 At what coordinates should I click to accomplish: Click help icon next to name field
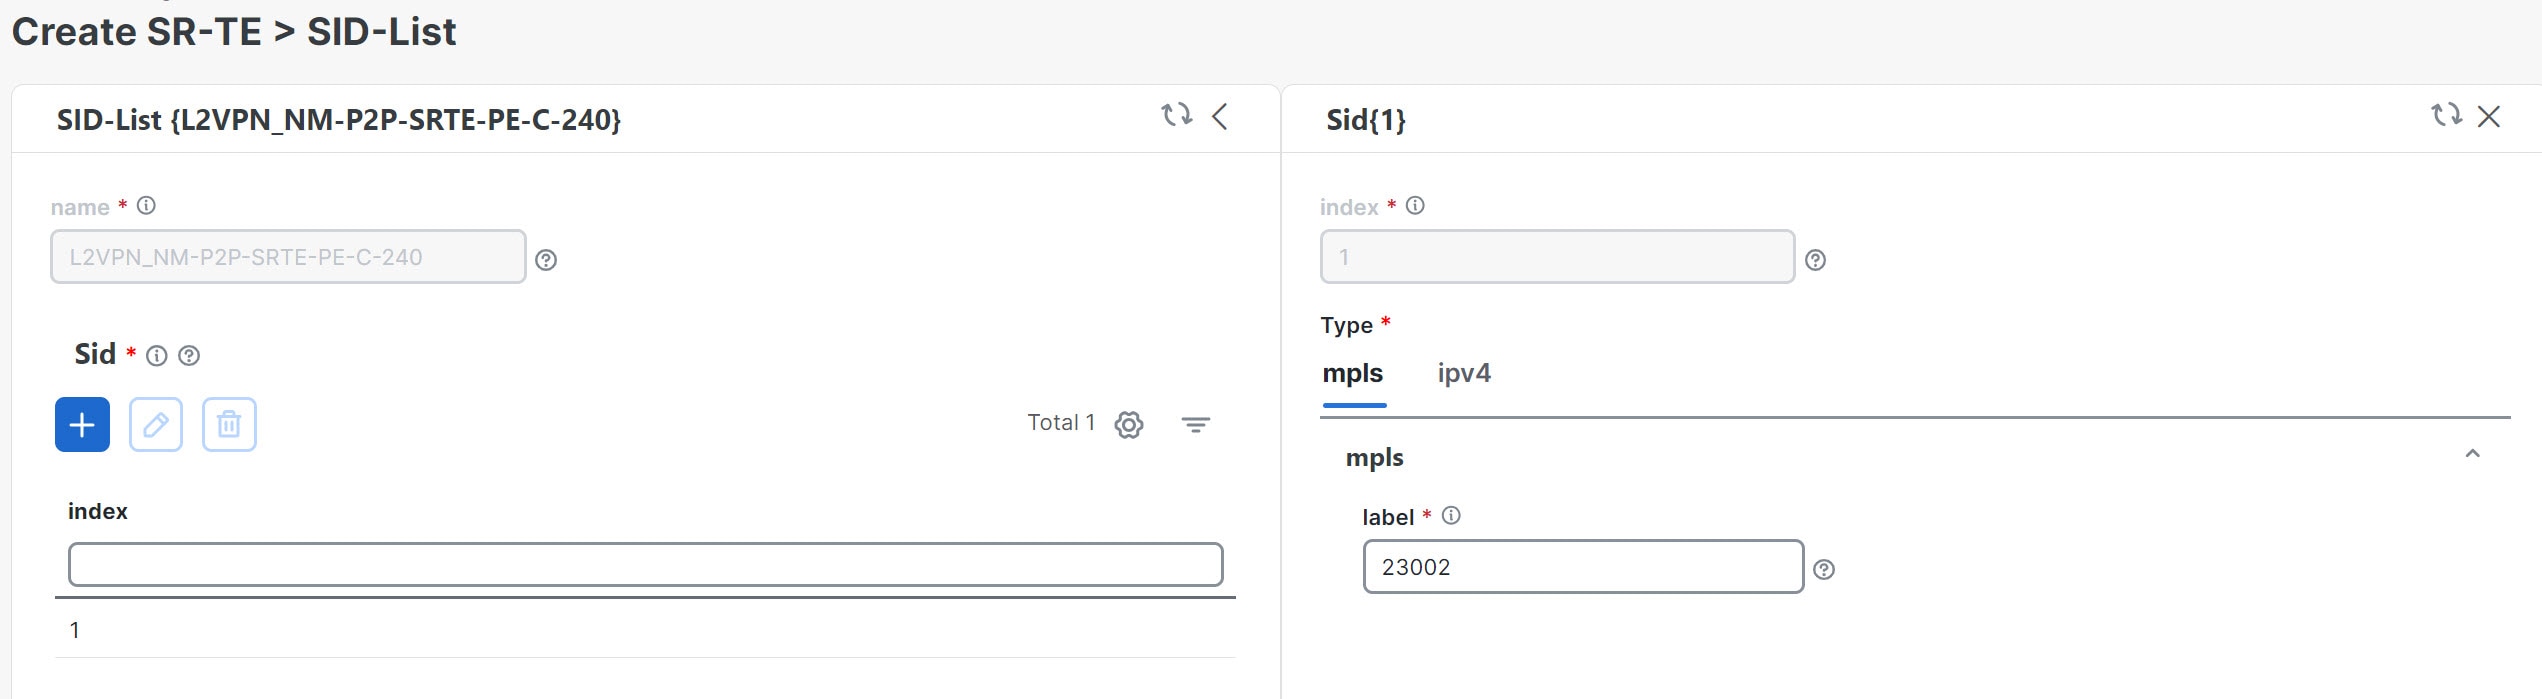546,260
